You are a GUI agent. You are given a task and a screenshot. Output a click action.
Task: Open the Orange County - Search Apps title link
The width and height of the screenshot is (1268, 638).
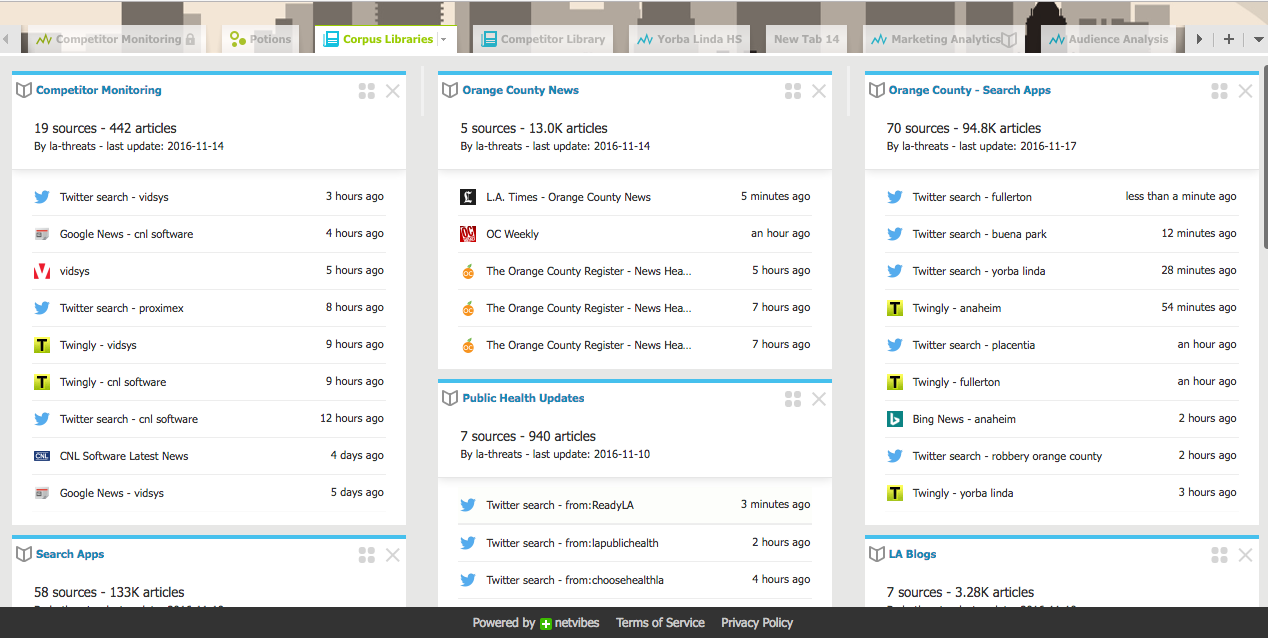pos(969,90)
